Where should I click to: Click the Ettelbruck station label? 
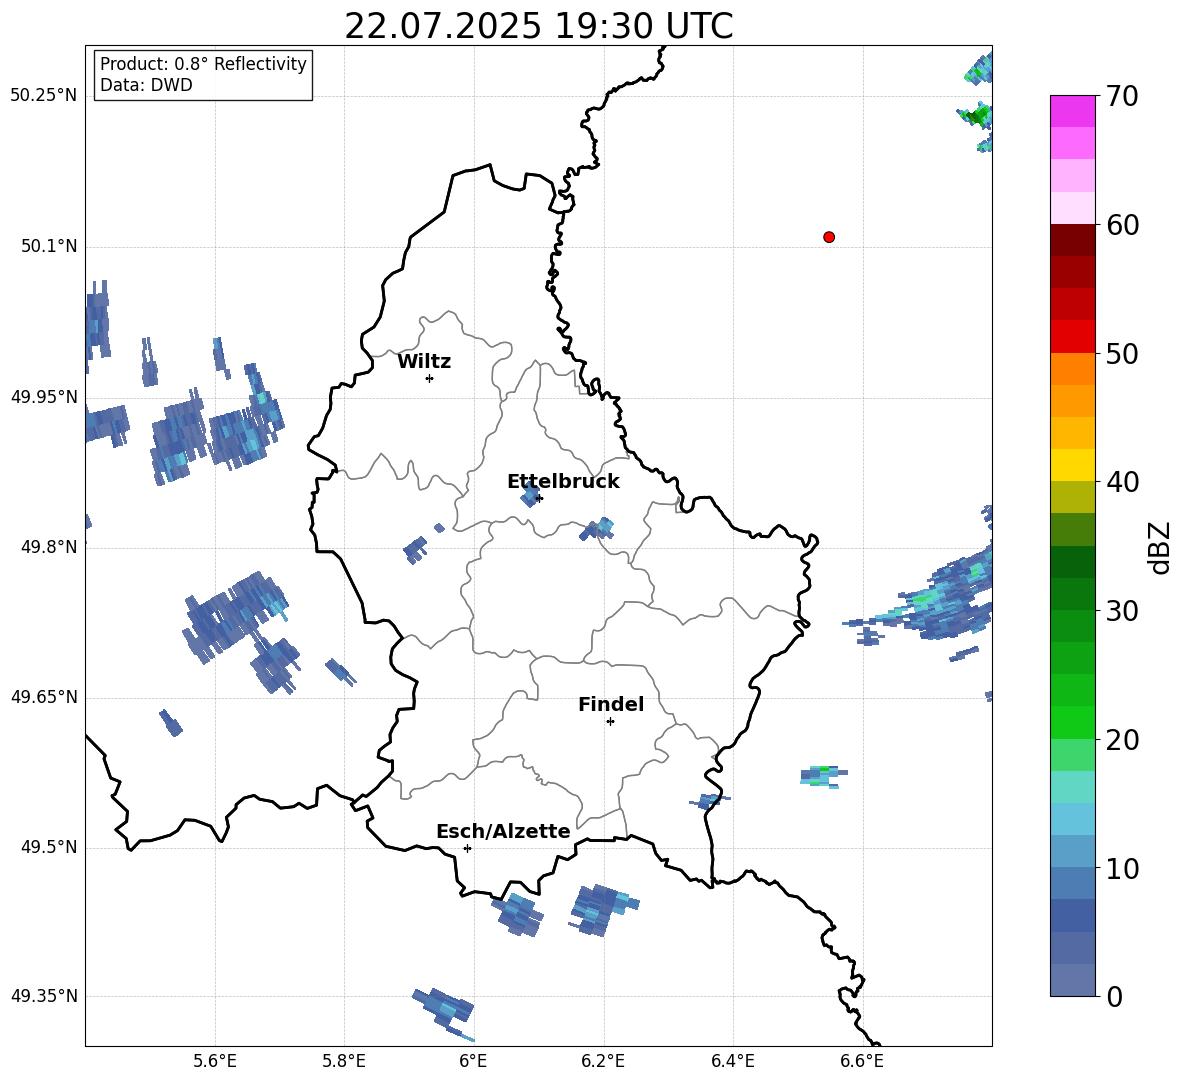tap(563, 482)
